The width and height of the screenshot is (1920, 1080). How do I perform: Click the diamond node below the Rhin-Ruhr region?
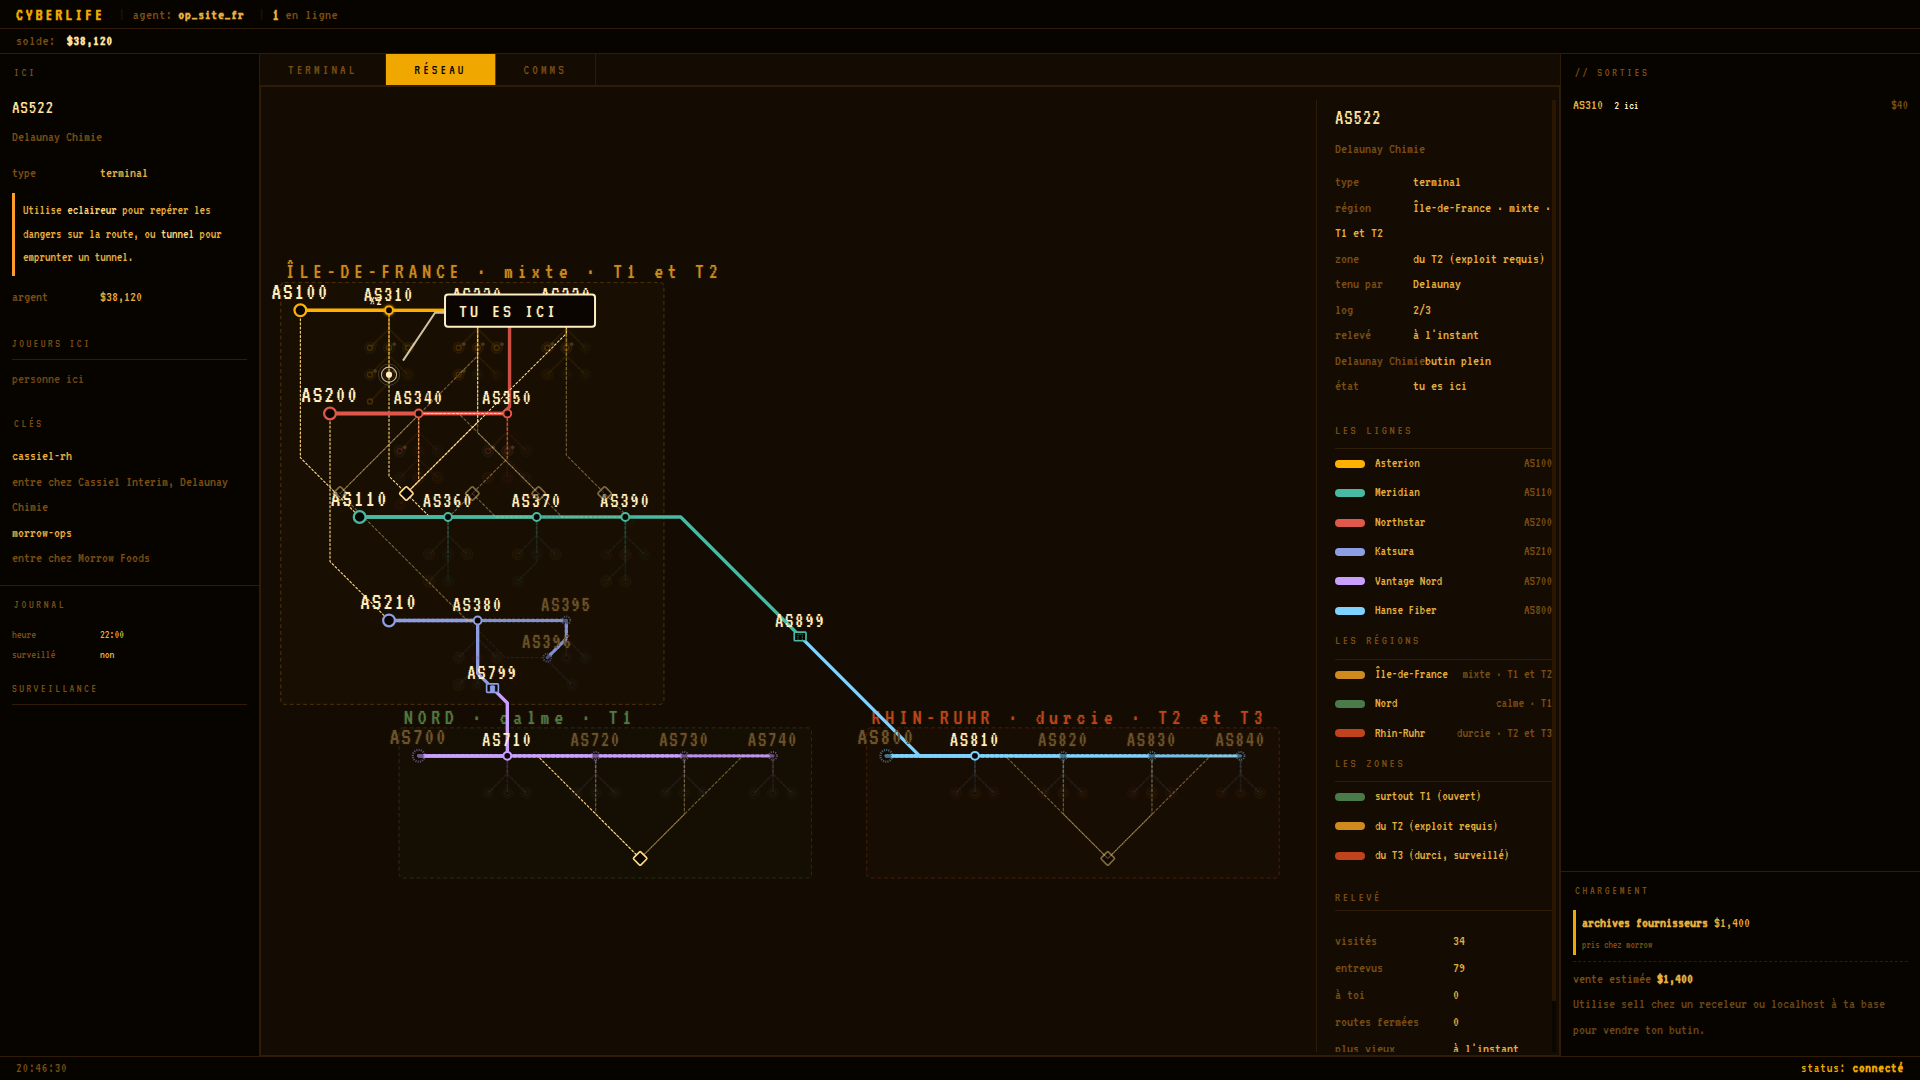coord(1108,858)
